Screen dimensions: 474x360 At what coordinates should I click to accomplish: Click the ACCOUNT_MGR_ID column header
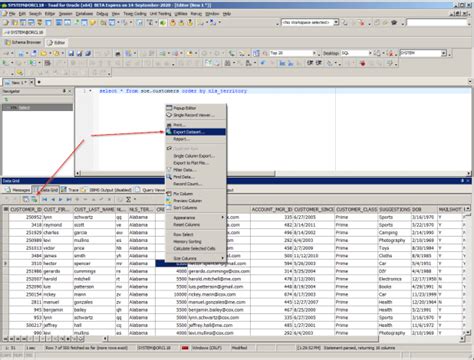pyautogui.click(x=272, y=209)
